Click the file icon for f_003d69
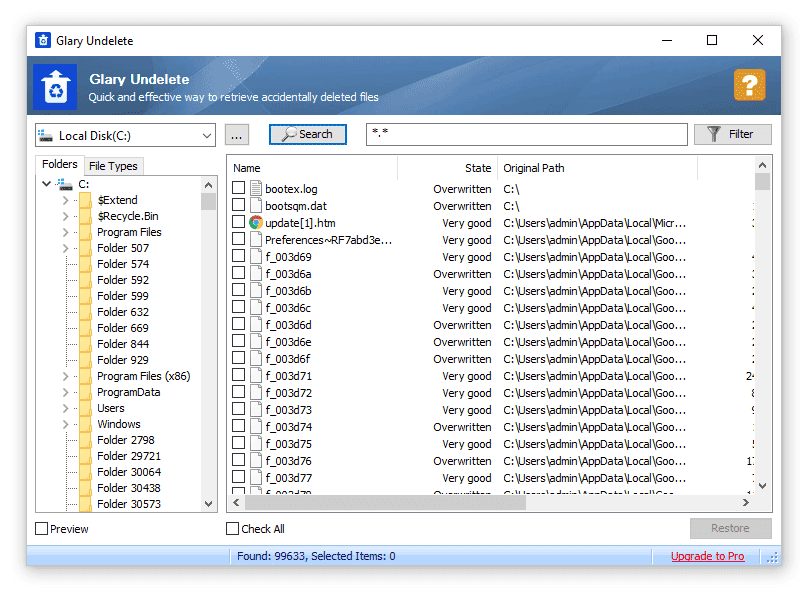812x599 pixels. click(x=256, y=257)
